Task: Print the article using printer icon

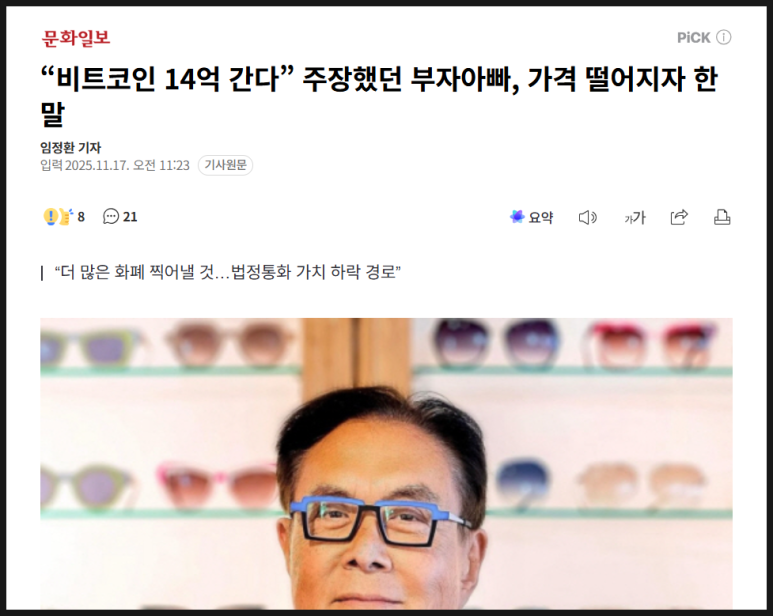Action: point(722,217)
